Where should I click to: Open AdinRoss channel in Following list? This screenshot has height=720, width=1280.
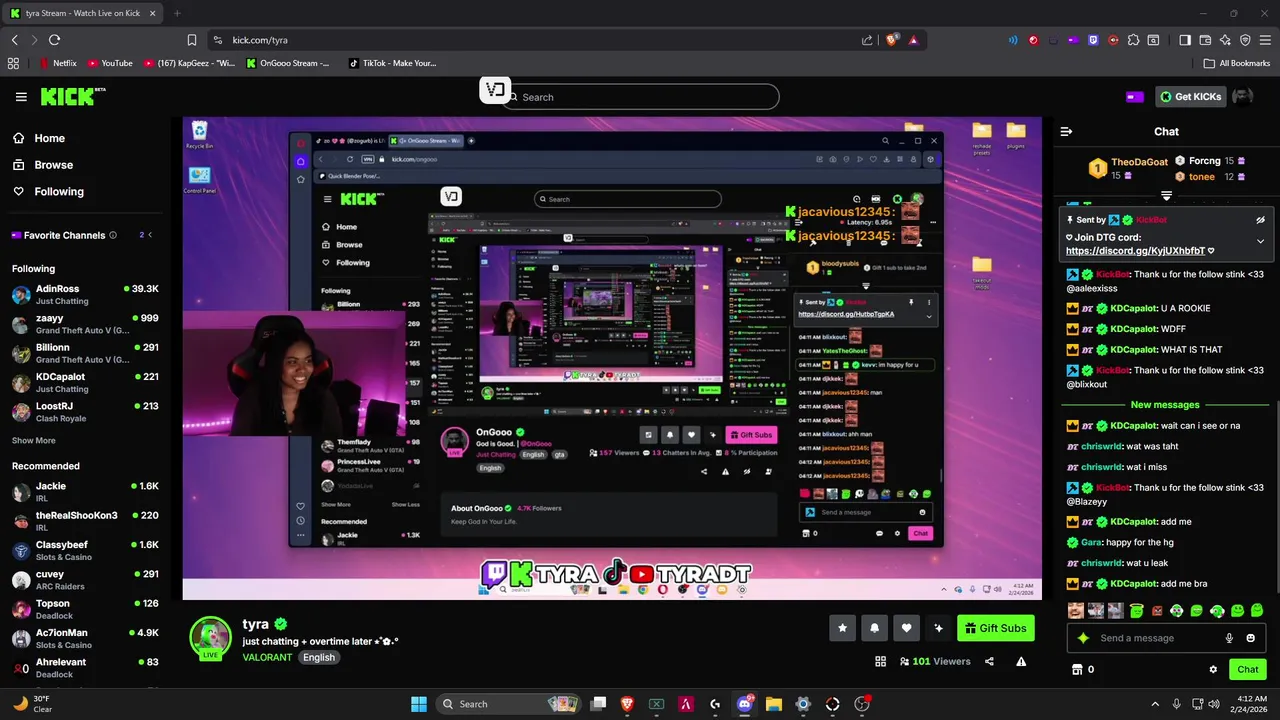[85, 294]
